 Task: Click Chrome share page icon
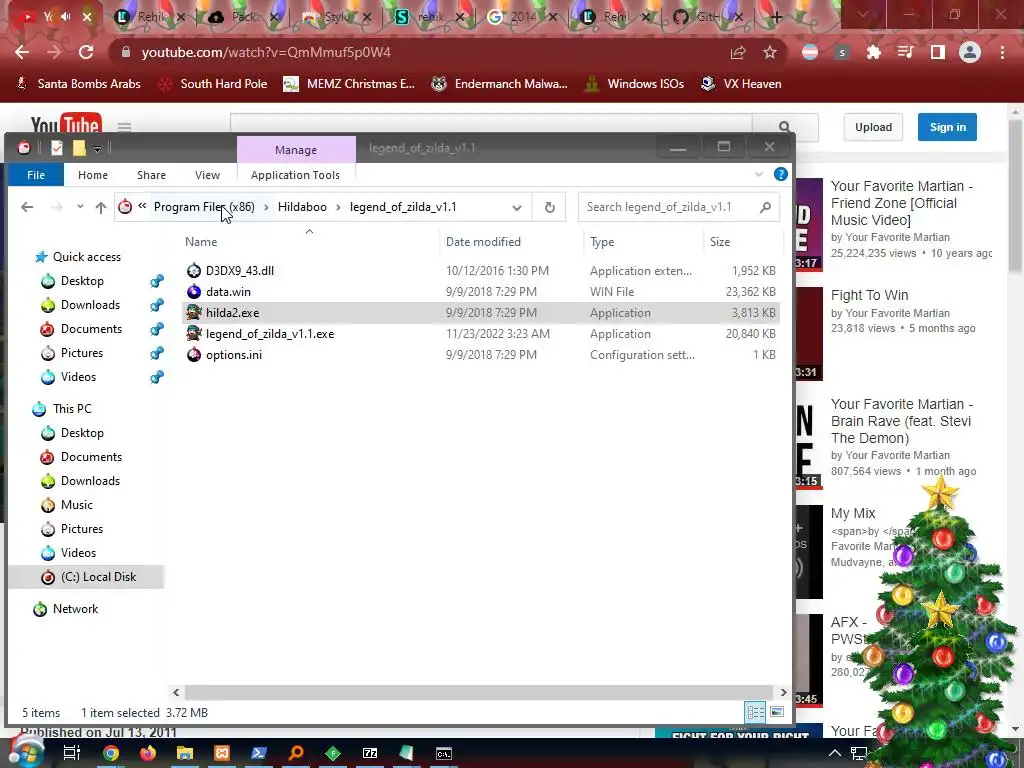(738, 52)
